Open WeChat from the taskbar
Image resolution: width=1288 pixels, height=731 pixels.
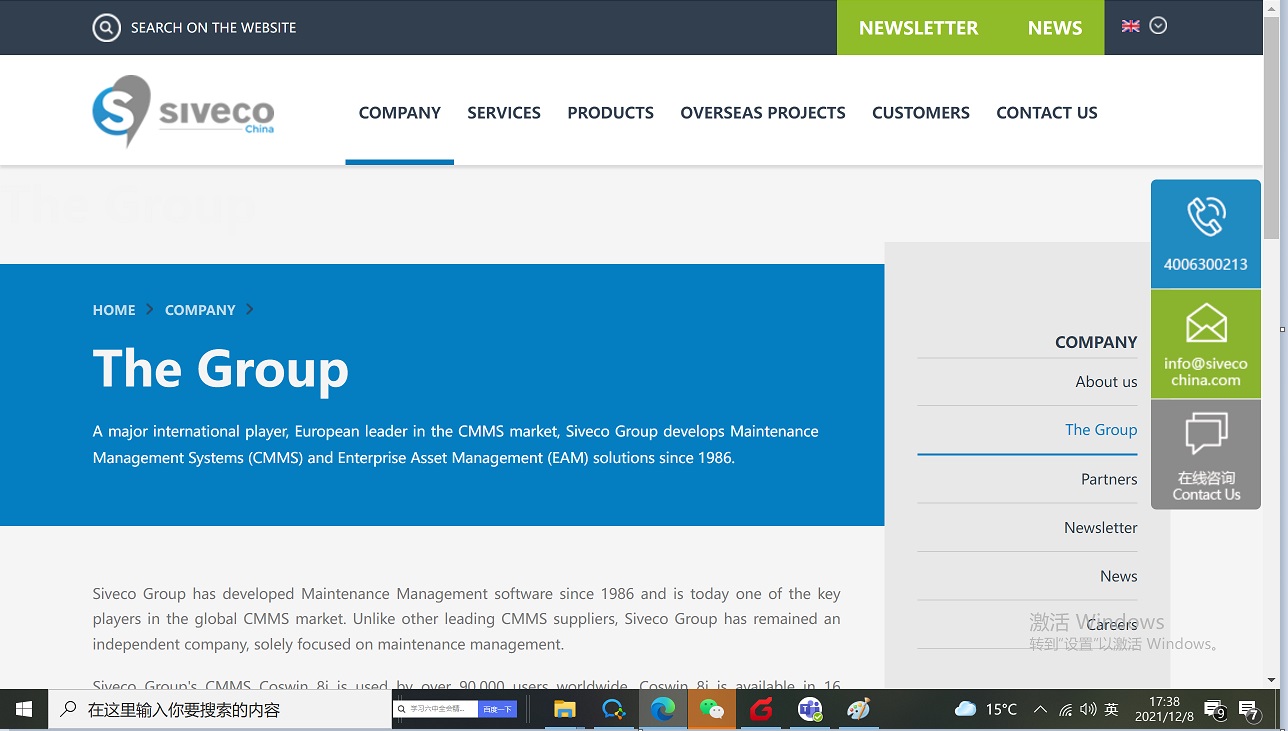711,710
